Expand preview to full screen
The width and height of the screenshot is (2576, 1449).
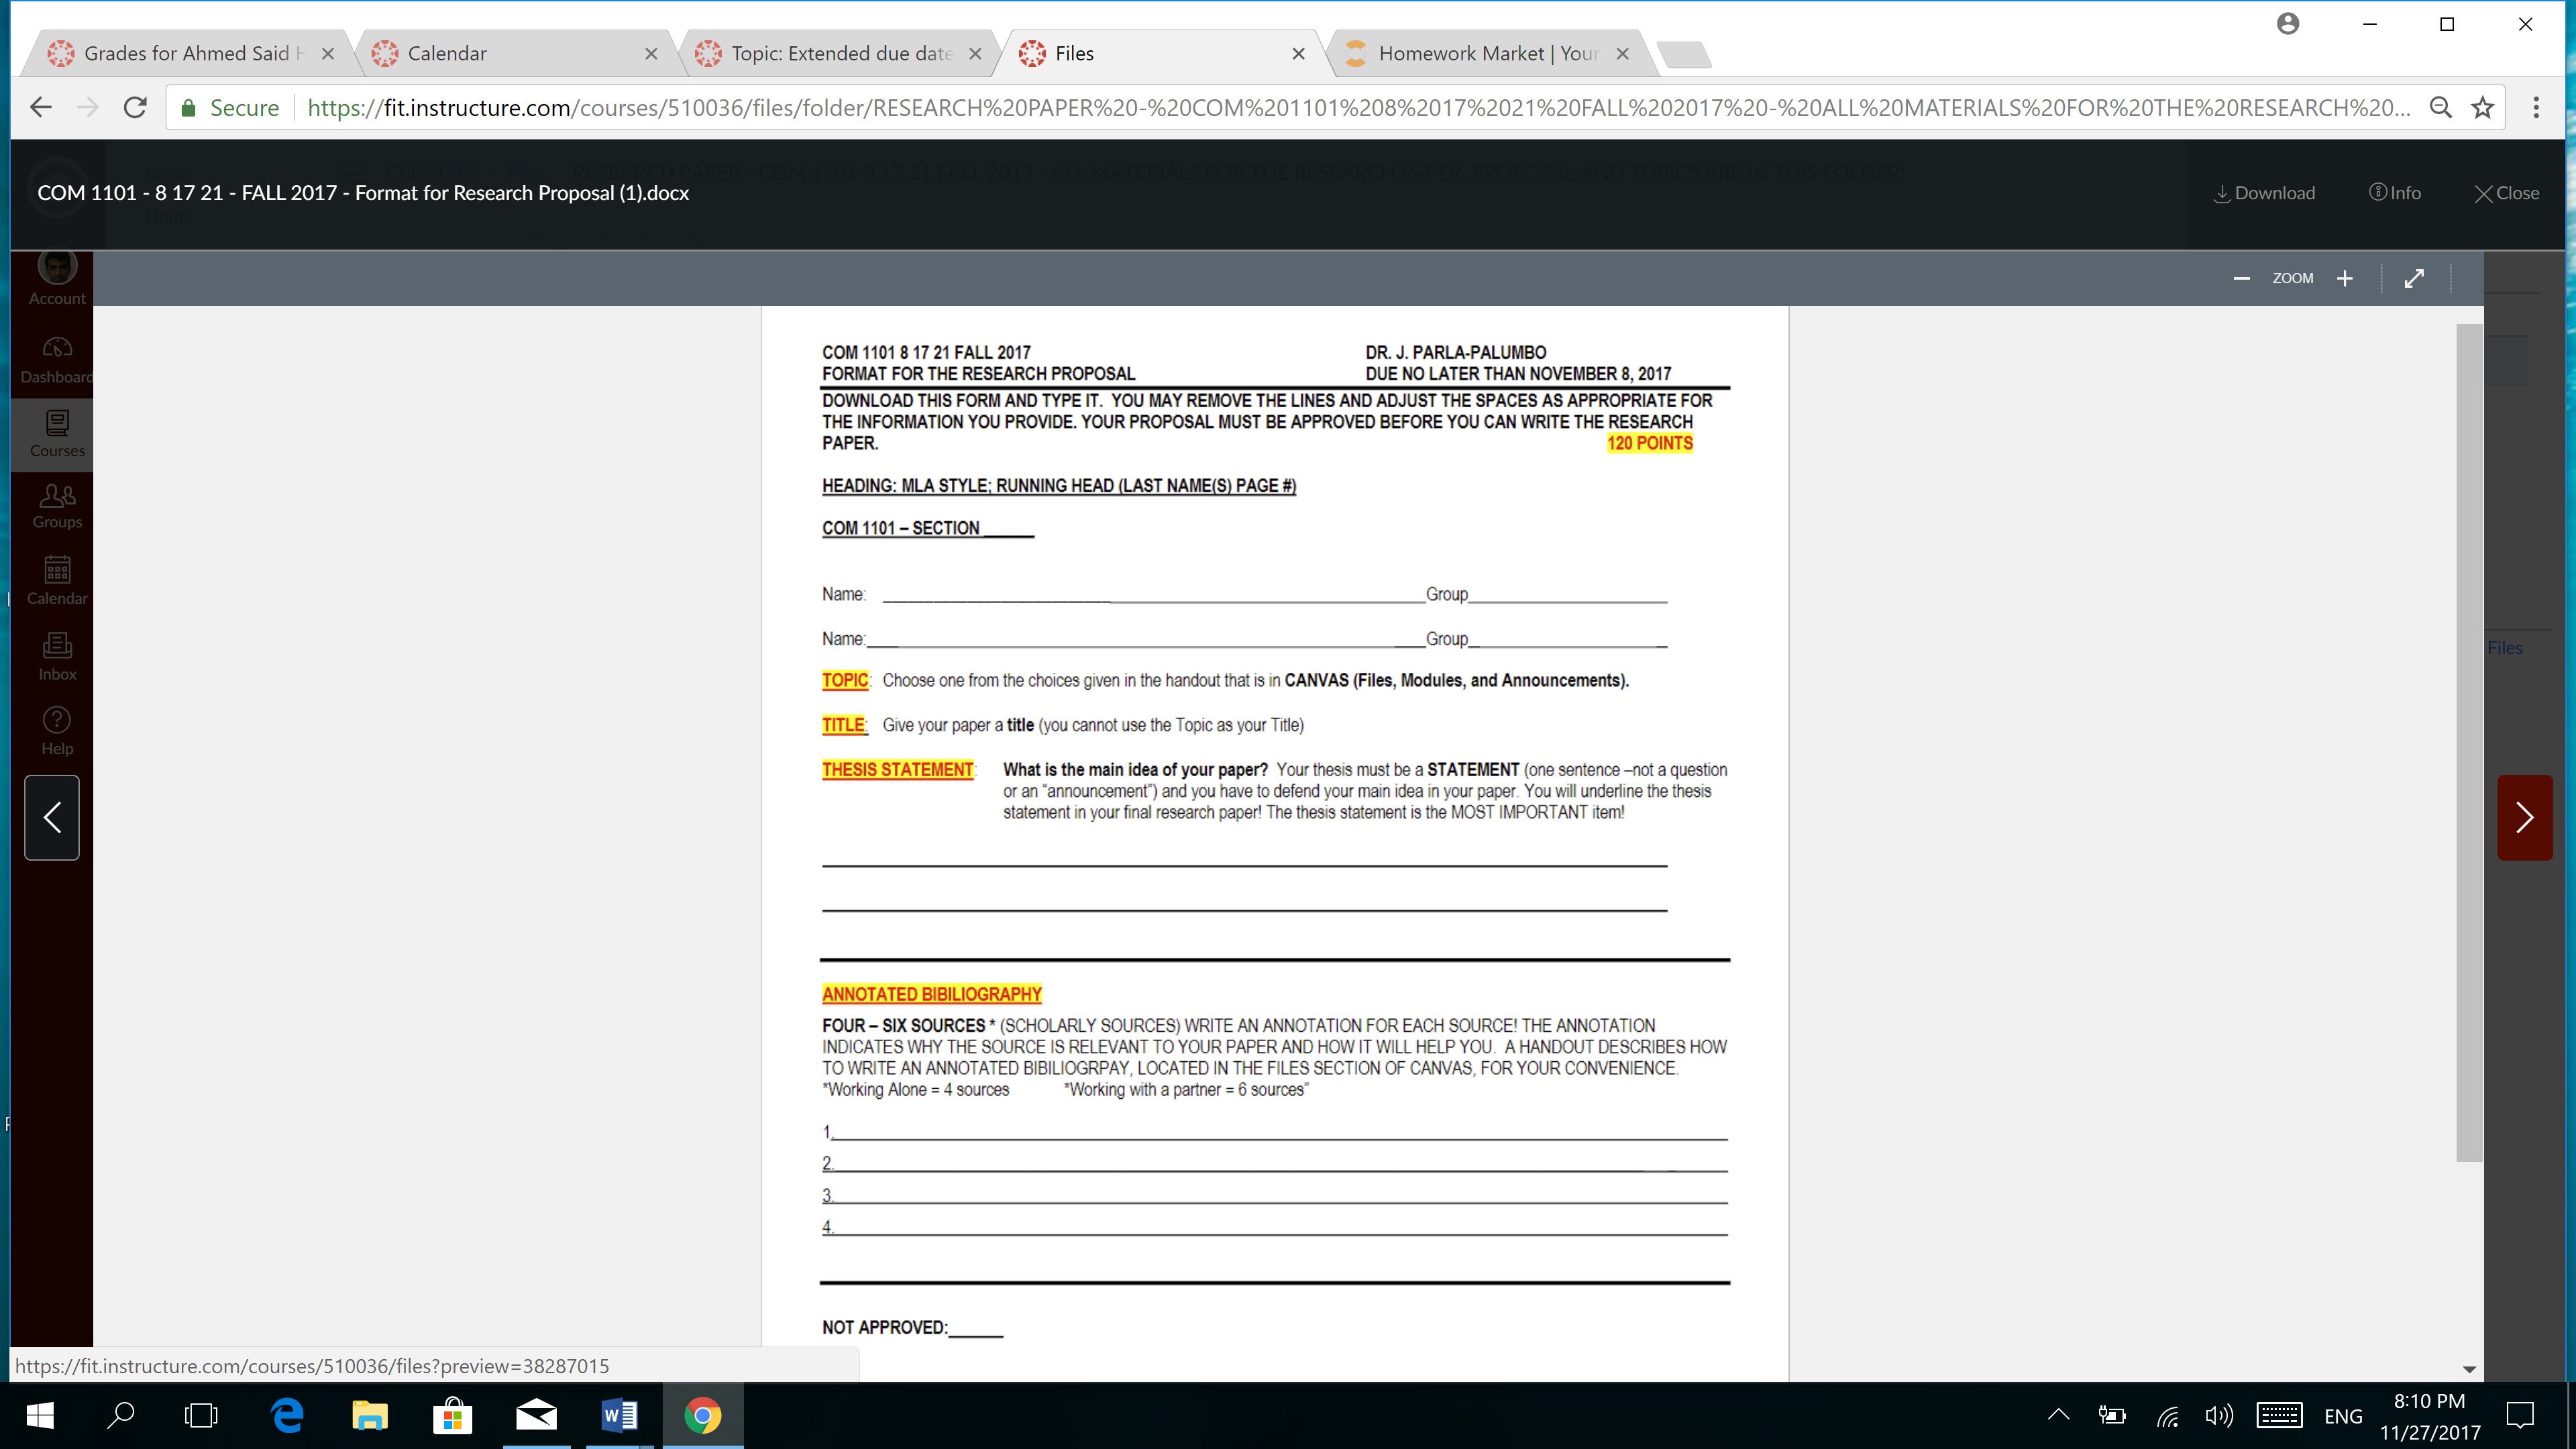pos(2414,278)
